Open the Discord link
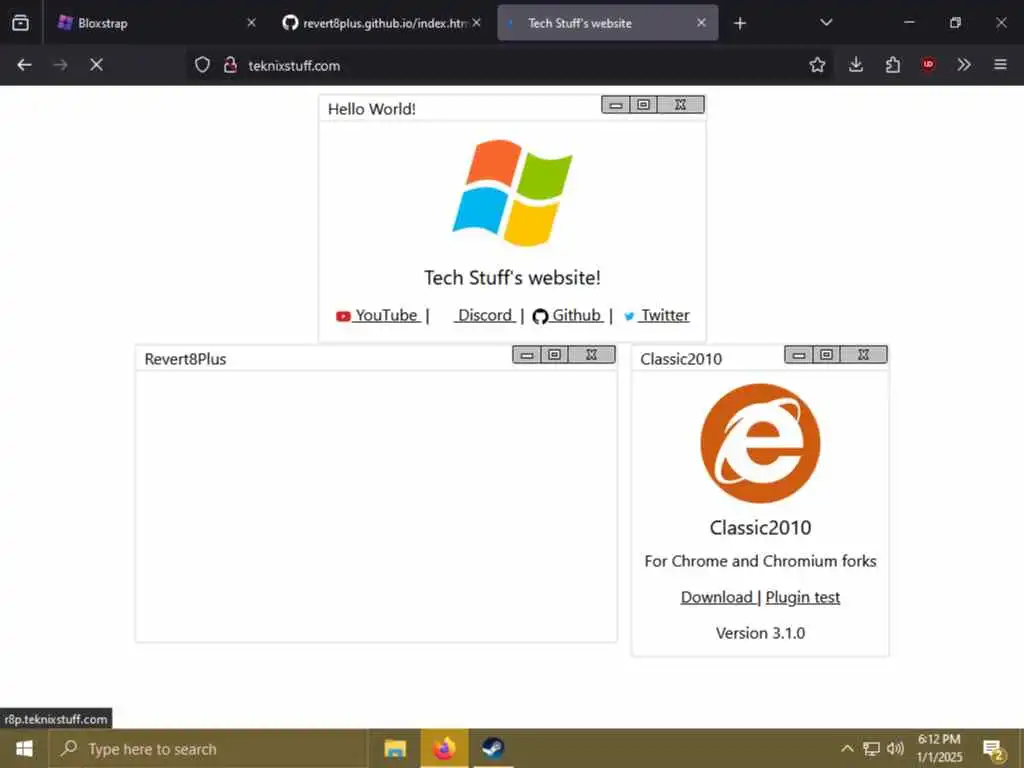This screenshot has width=1024, height=768. [485, 315]
